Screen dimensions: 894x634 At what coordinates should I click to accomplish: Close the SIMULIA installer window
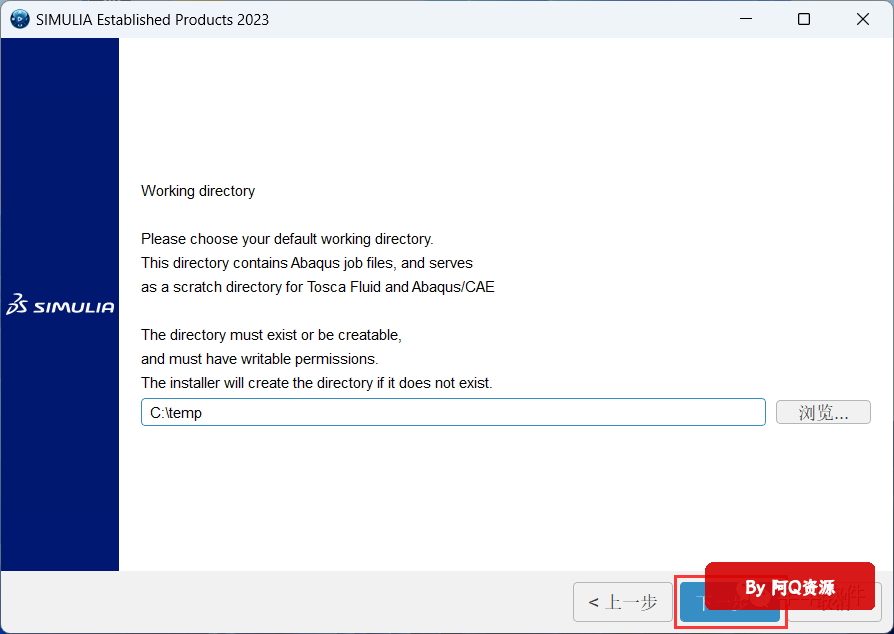[863, 19]
